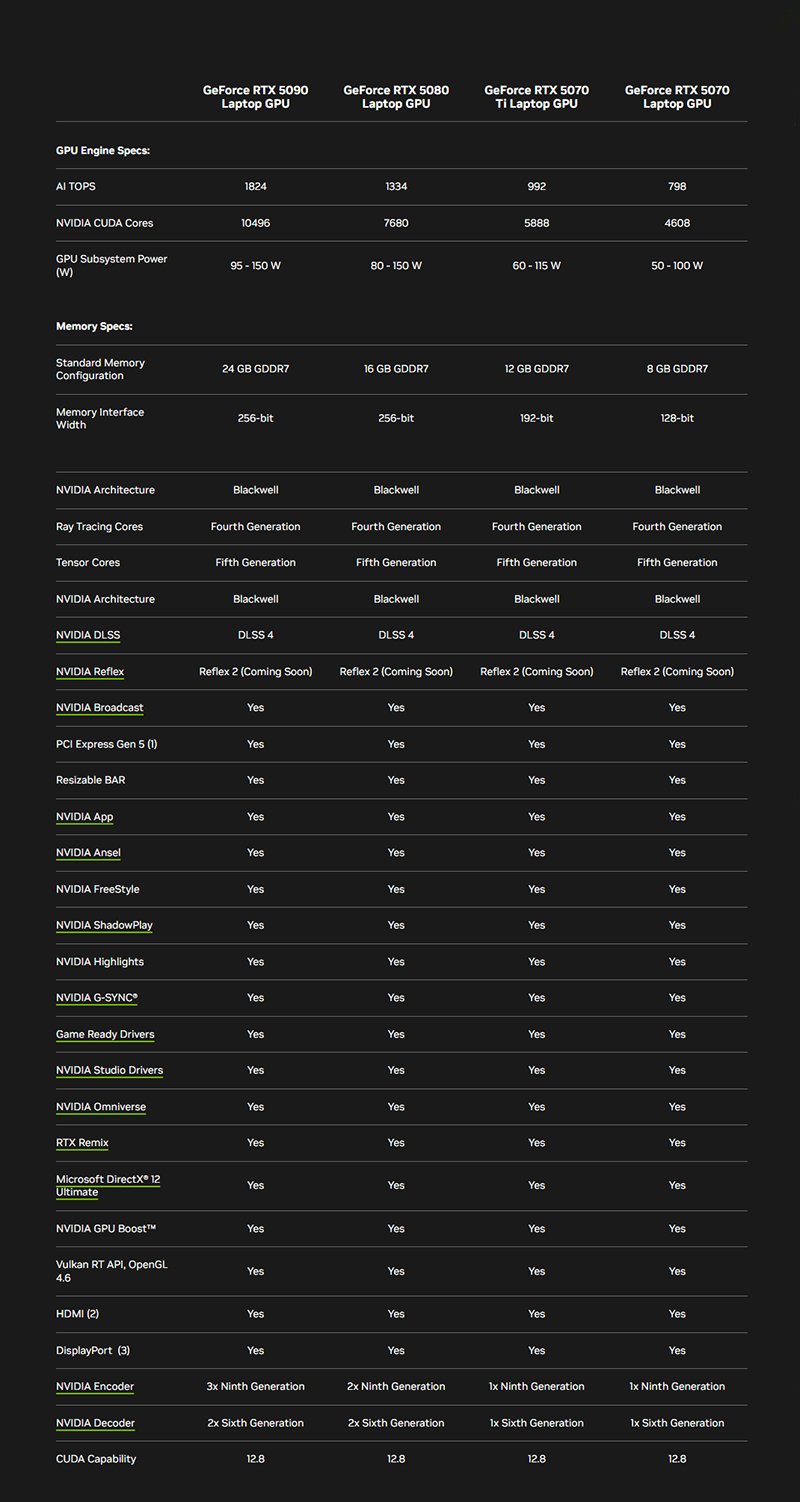
Task: Select the 16 GB GDDR7 value
Action: tap(396, 369)
